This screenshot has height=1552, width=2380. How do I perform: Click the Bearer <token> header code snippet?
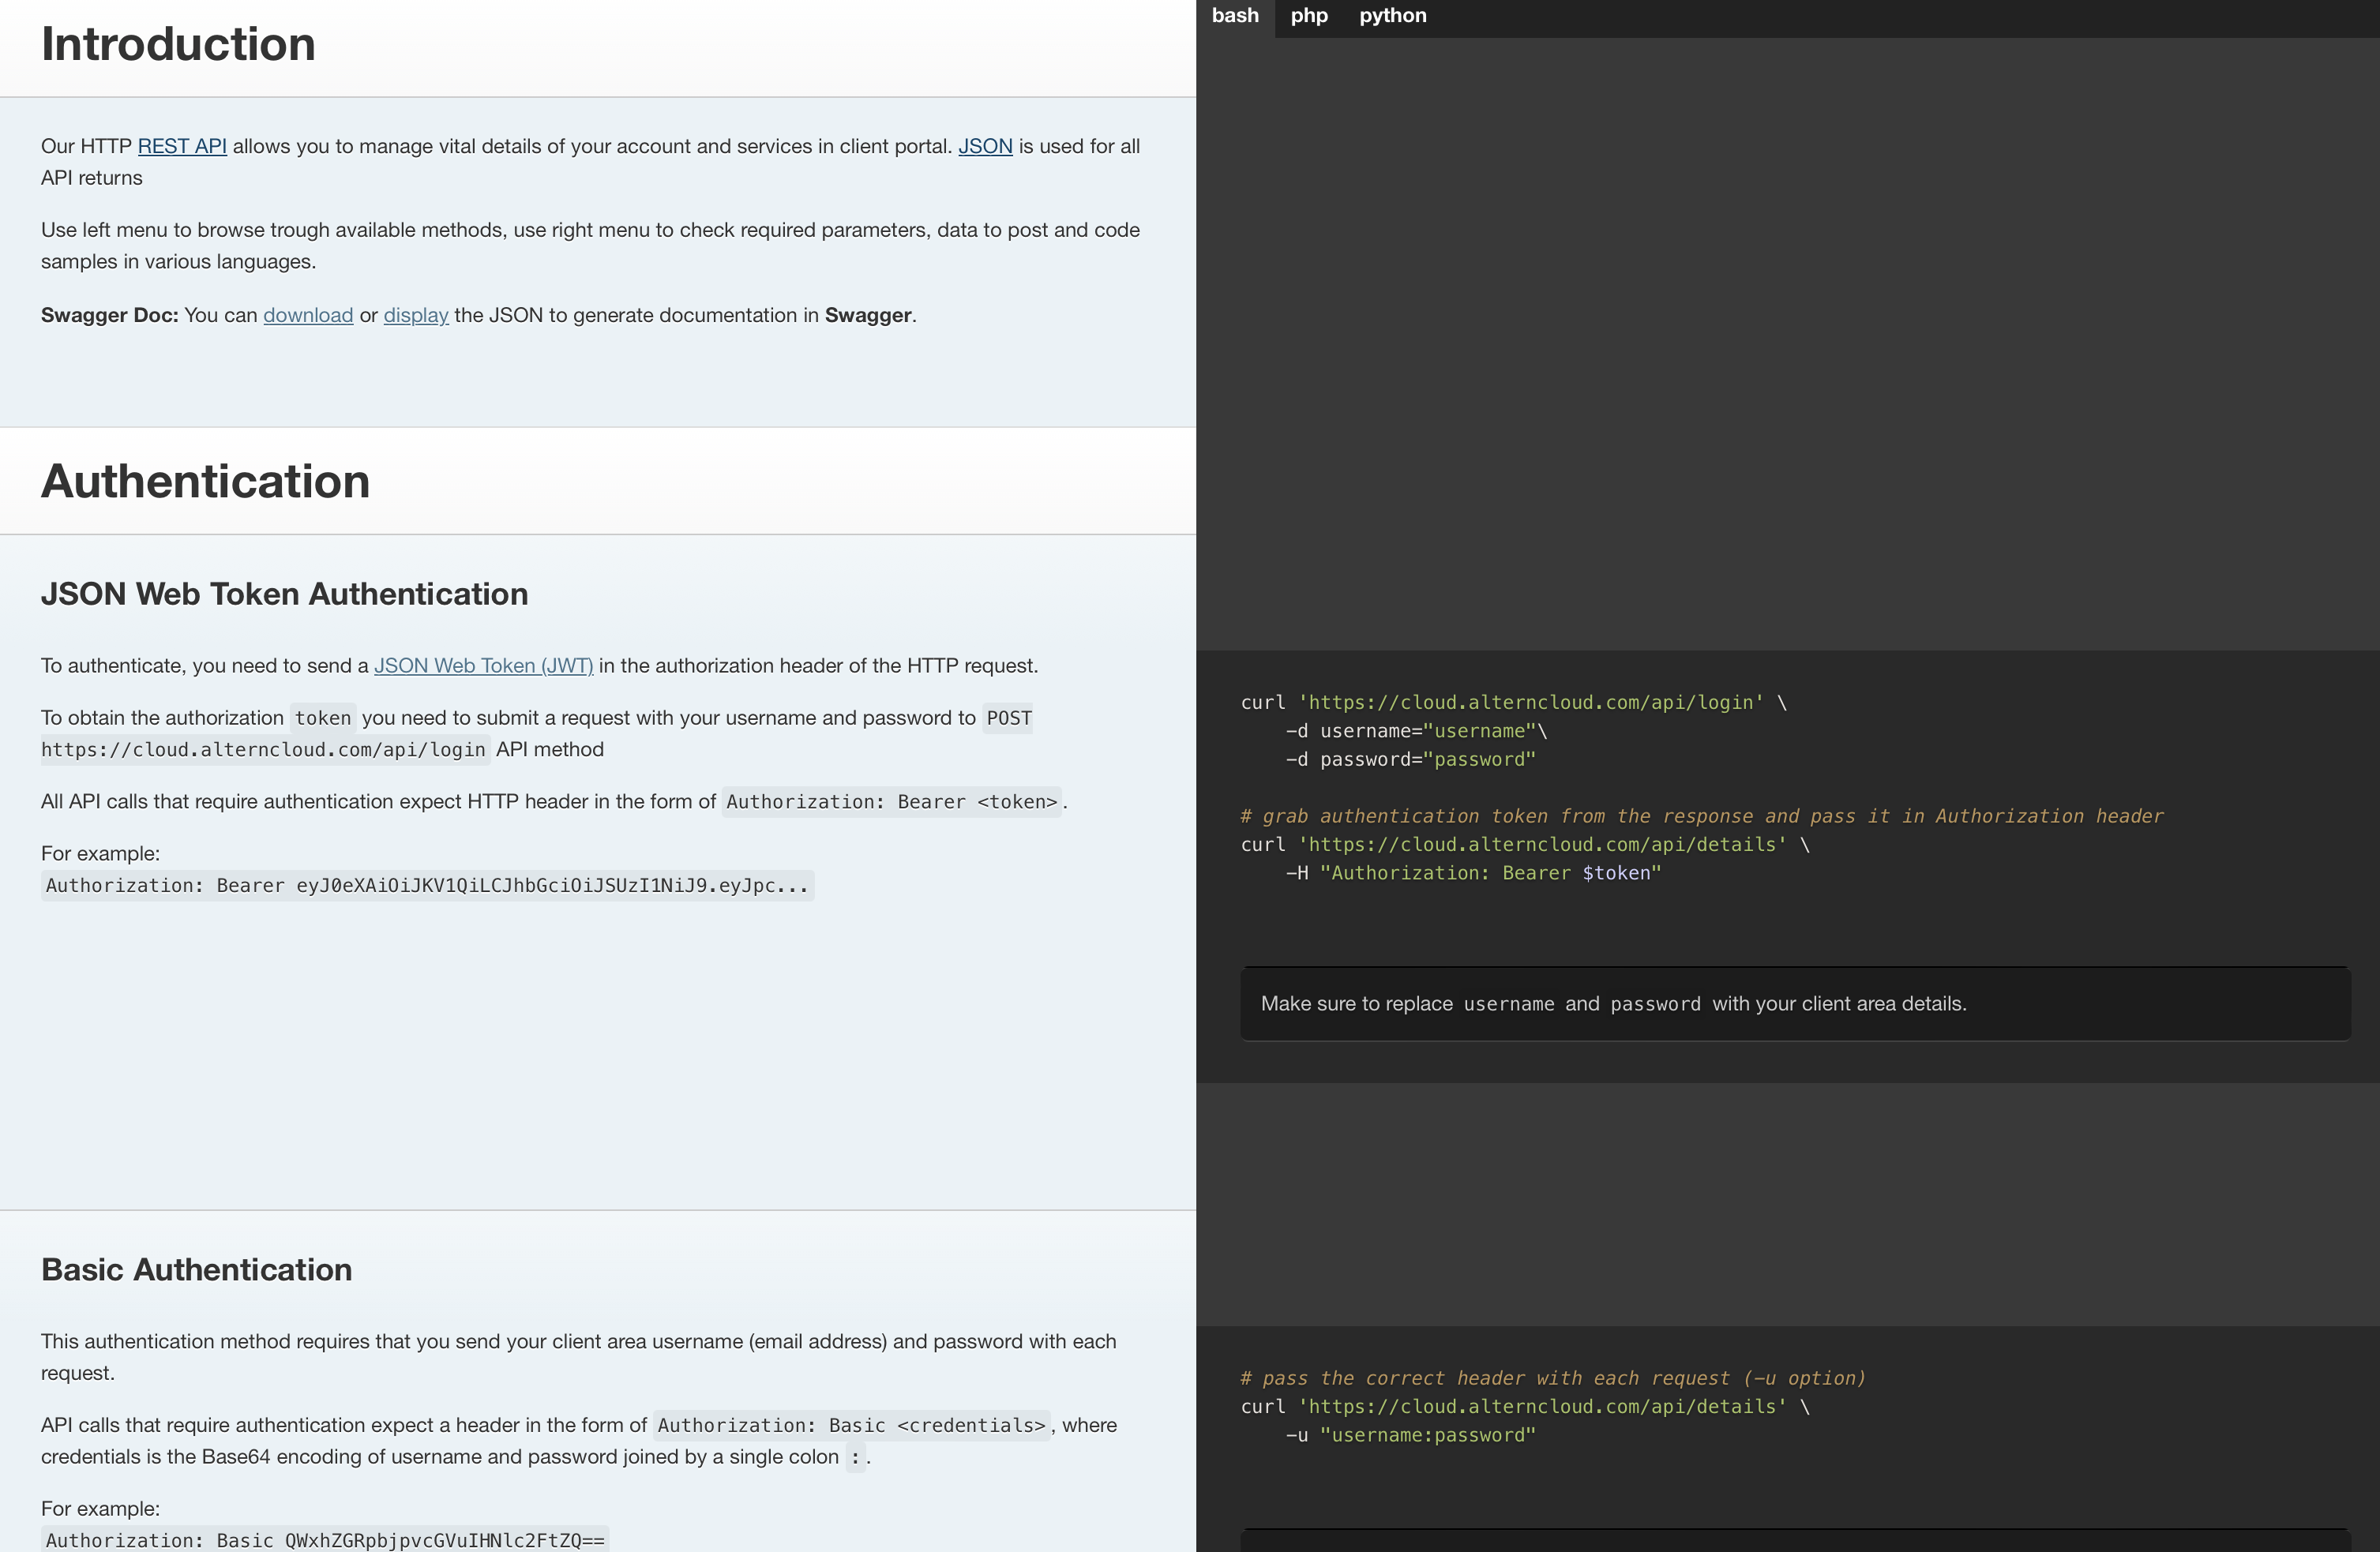pyautogui.click(x=891, y=802)
